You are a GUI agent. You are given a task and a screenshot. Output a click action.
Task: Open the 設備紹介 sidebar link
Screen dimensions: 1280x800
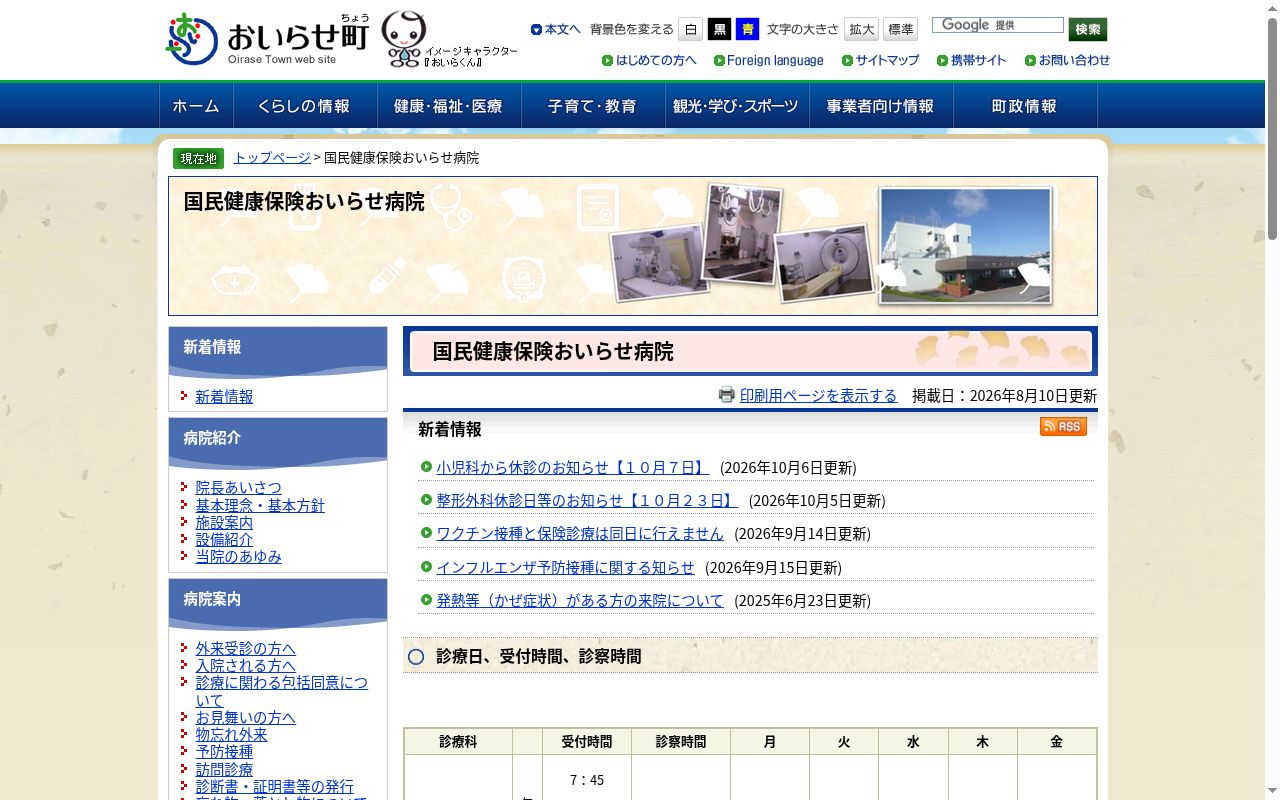(x=224, y=539)
